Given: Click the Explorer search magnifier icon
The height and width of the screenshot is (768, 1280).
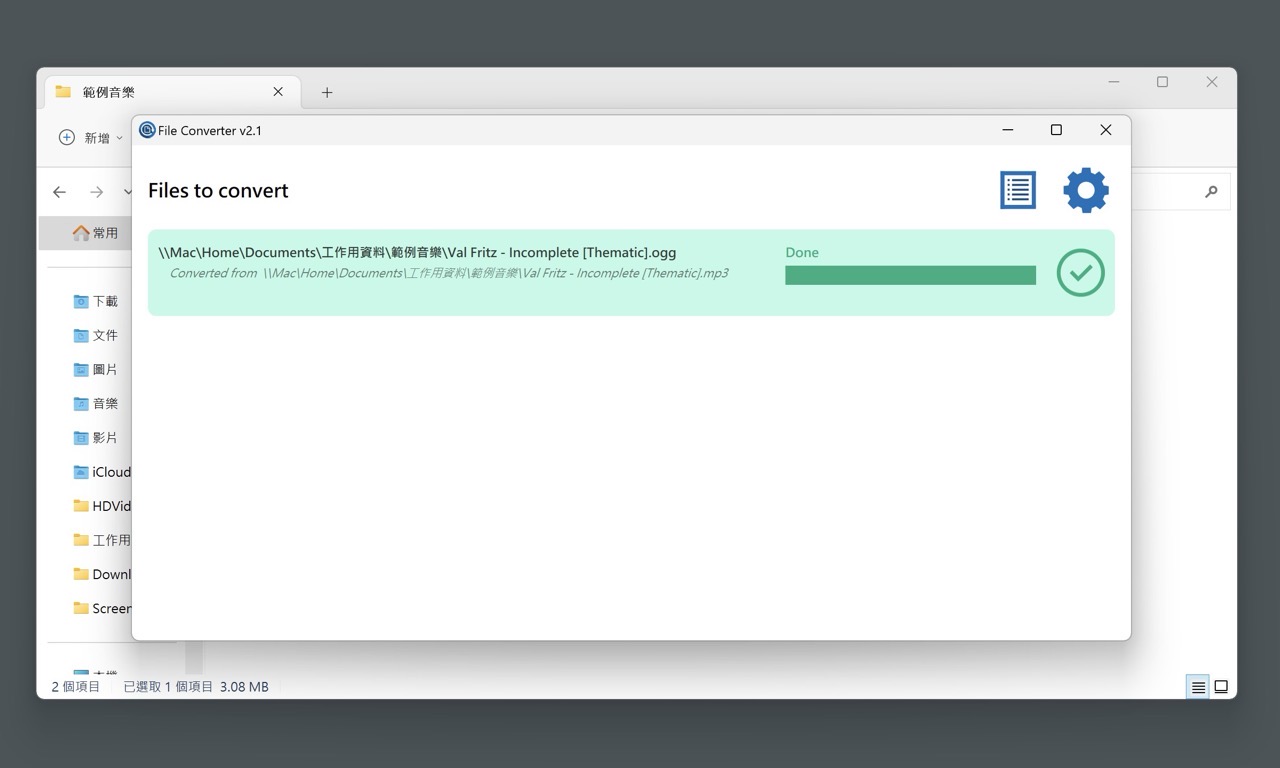Looking at the screenshot, I should (1211, 192).
